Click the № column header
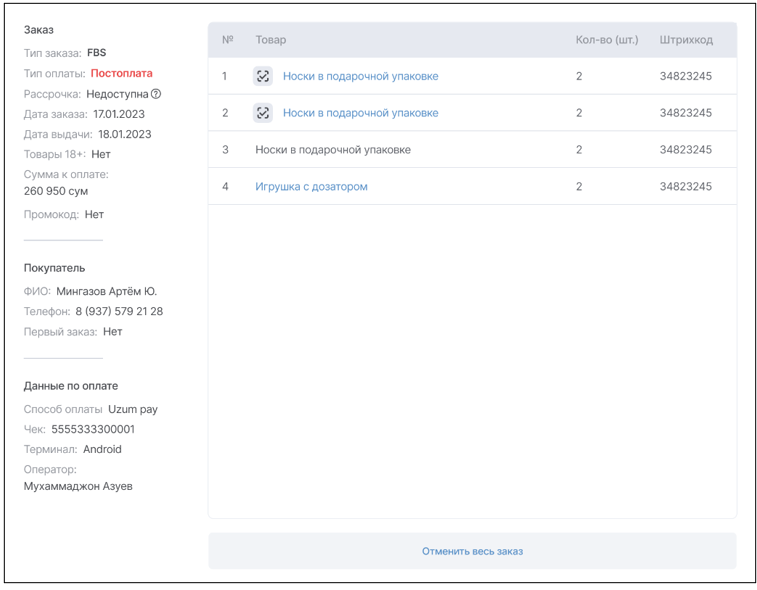The height and width of the screenshot is (590, 757). (x=227, y=40)
